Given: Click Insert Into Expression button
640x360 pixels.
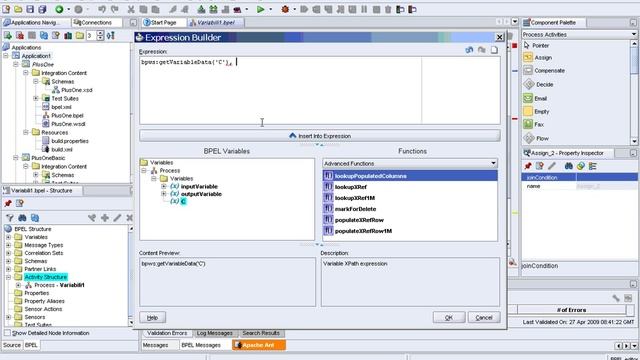Looking at the screenshot, I should 320,136.
